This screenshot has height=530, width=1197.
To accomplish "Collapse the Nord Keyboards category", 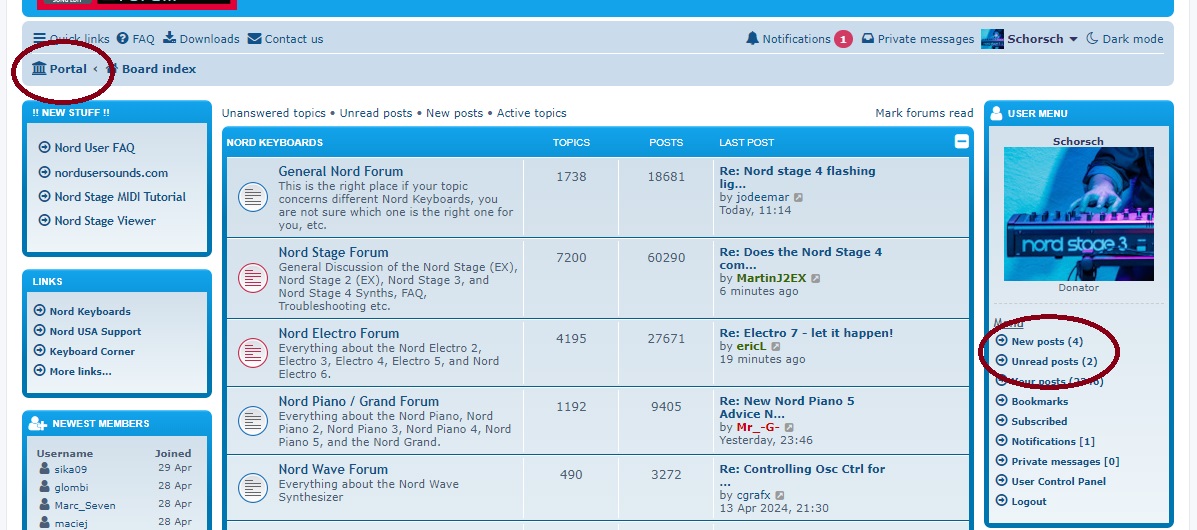I will [962, 141].
